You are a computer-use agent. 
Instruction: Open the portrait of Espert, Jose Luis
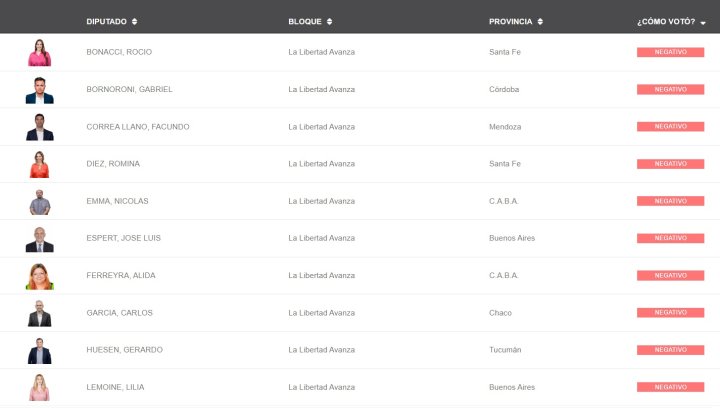(39, 239)
